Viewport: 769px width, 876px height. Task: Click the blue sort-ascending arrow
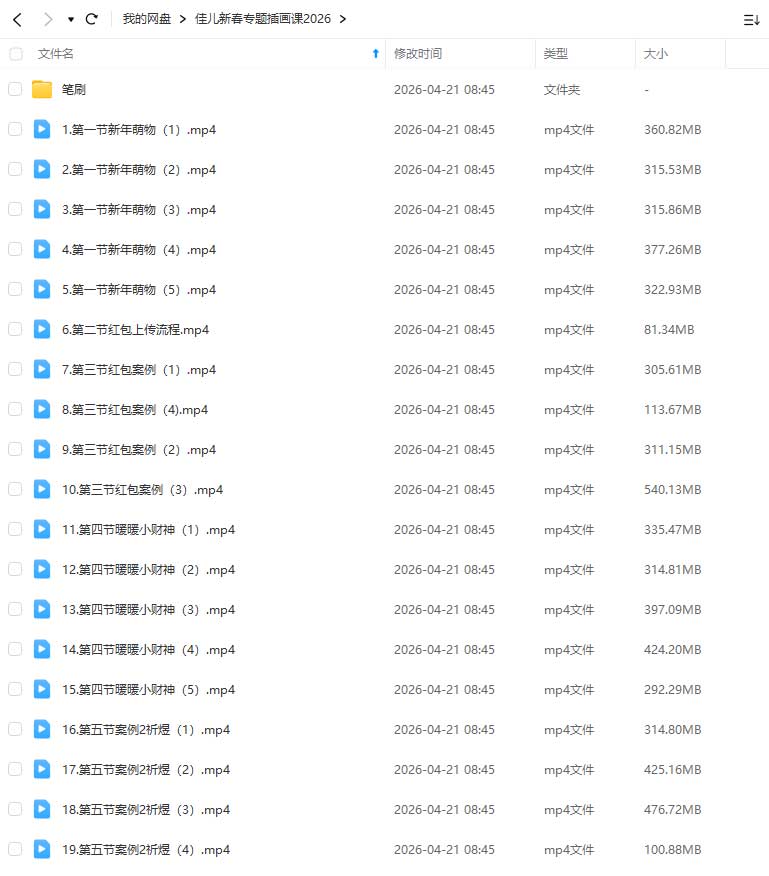376,54
